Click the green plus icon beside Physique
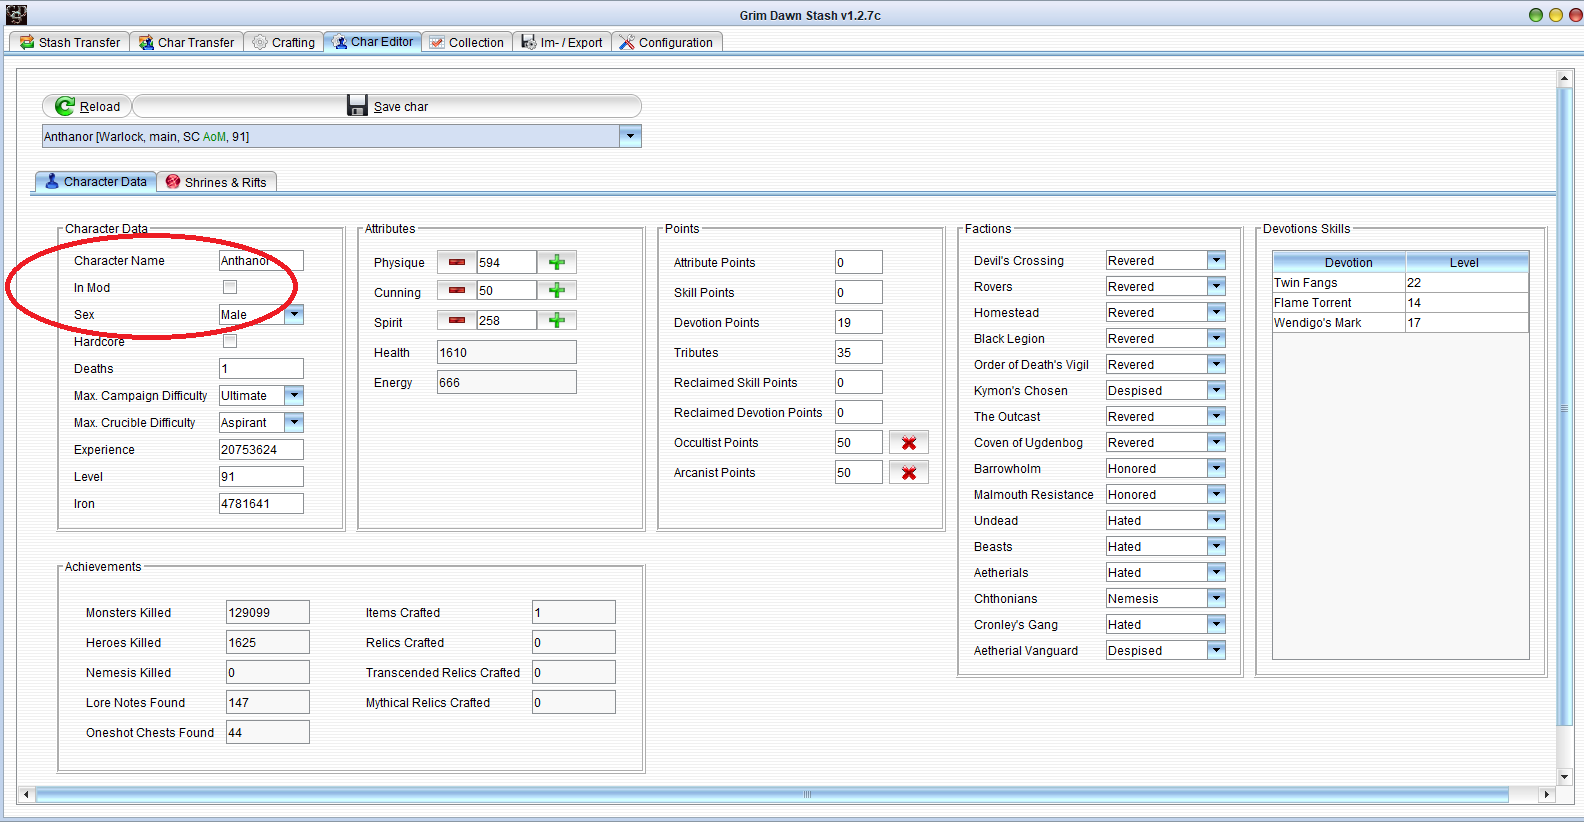 pos(557,262)
